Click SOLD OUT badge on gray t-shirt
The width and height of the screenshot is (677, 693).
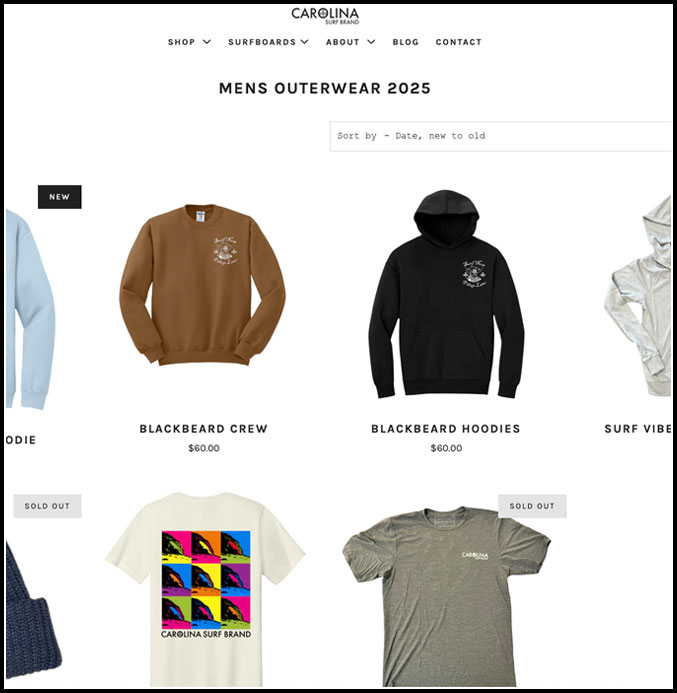pos(532,506)
